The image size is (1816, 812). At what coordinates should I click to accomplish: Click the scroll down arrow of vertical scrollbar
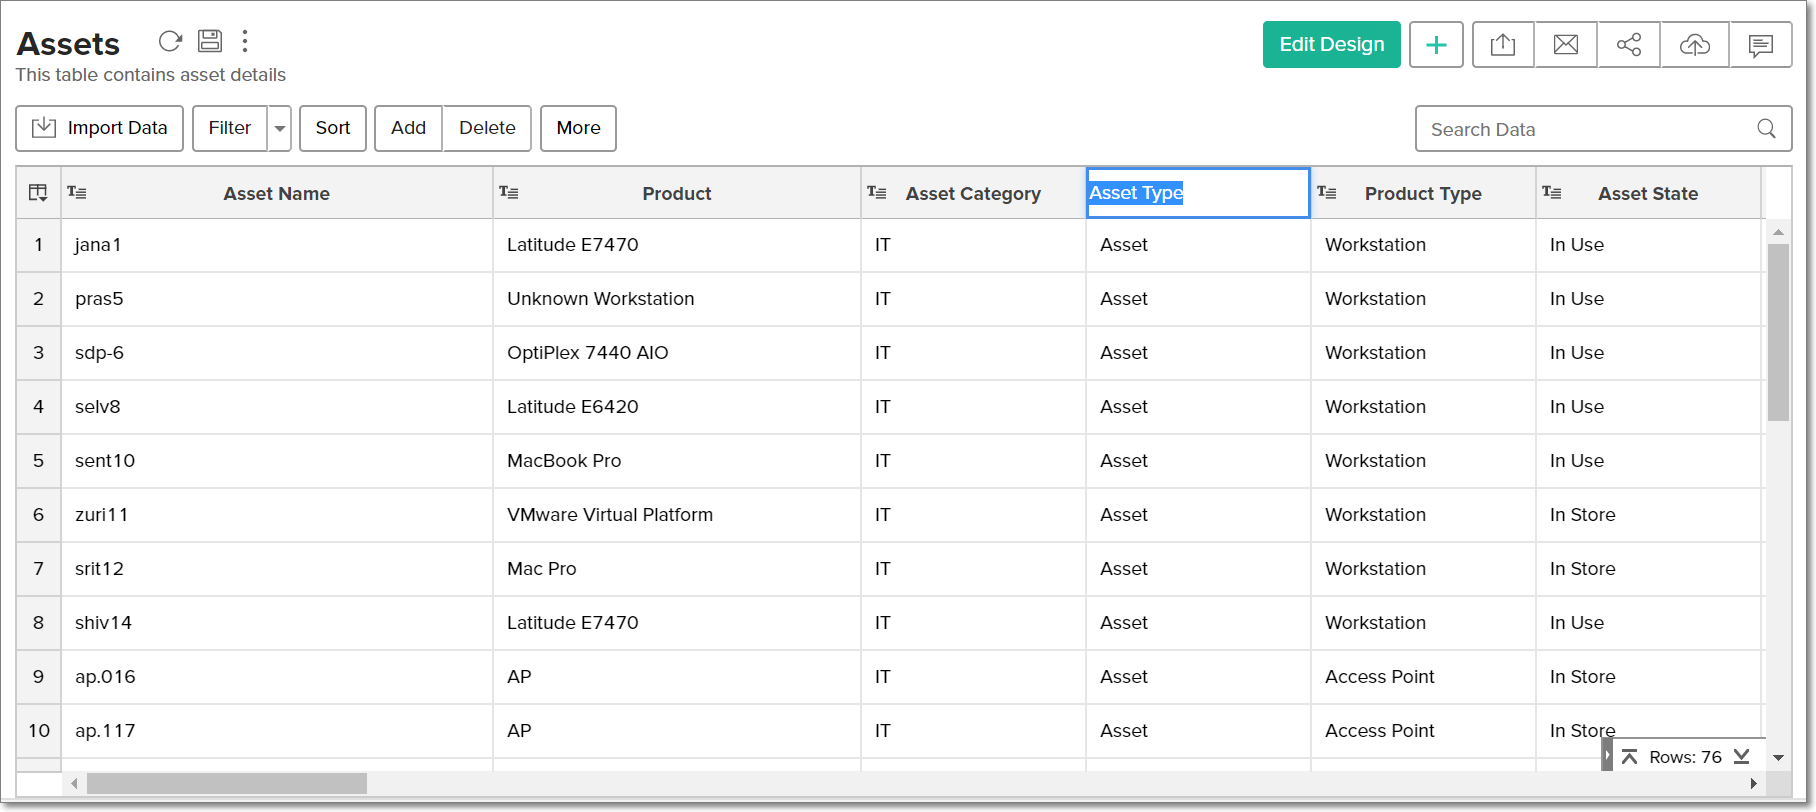(x=1778, y=758)
